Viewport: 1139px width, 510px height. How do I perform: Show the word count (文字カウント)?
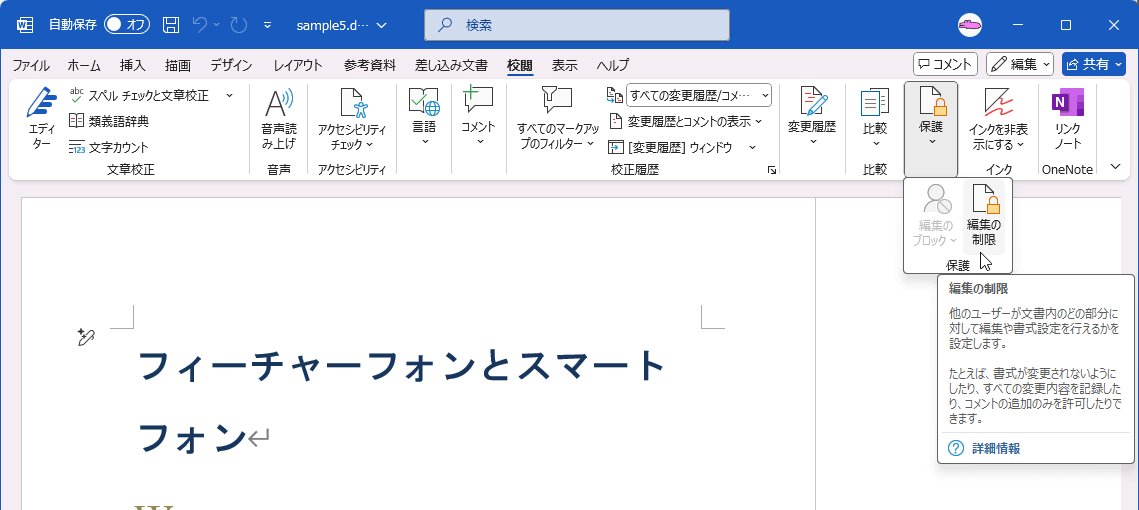coord(109,147)
